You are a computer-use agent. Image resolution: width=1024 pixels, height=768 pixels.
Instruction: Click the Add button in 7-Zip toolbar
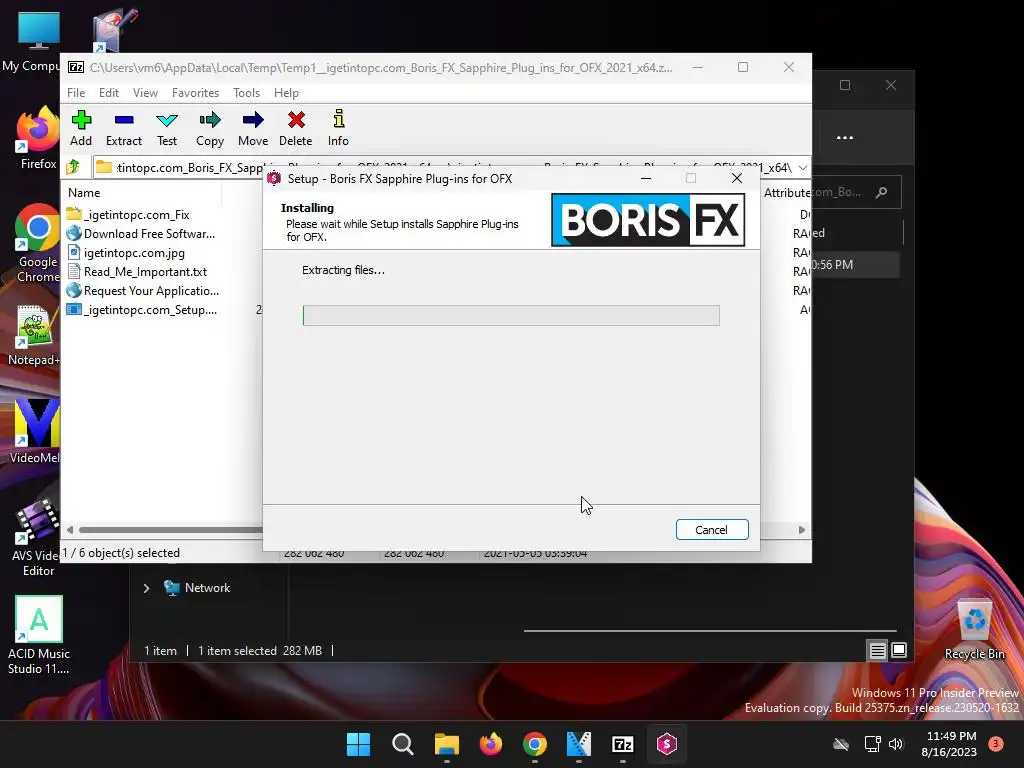click(x=81, y=128)
